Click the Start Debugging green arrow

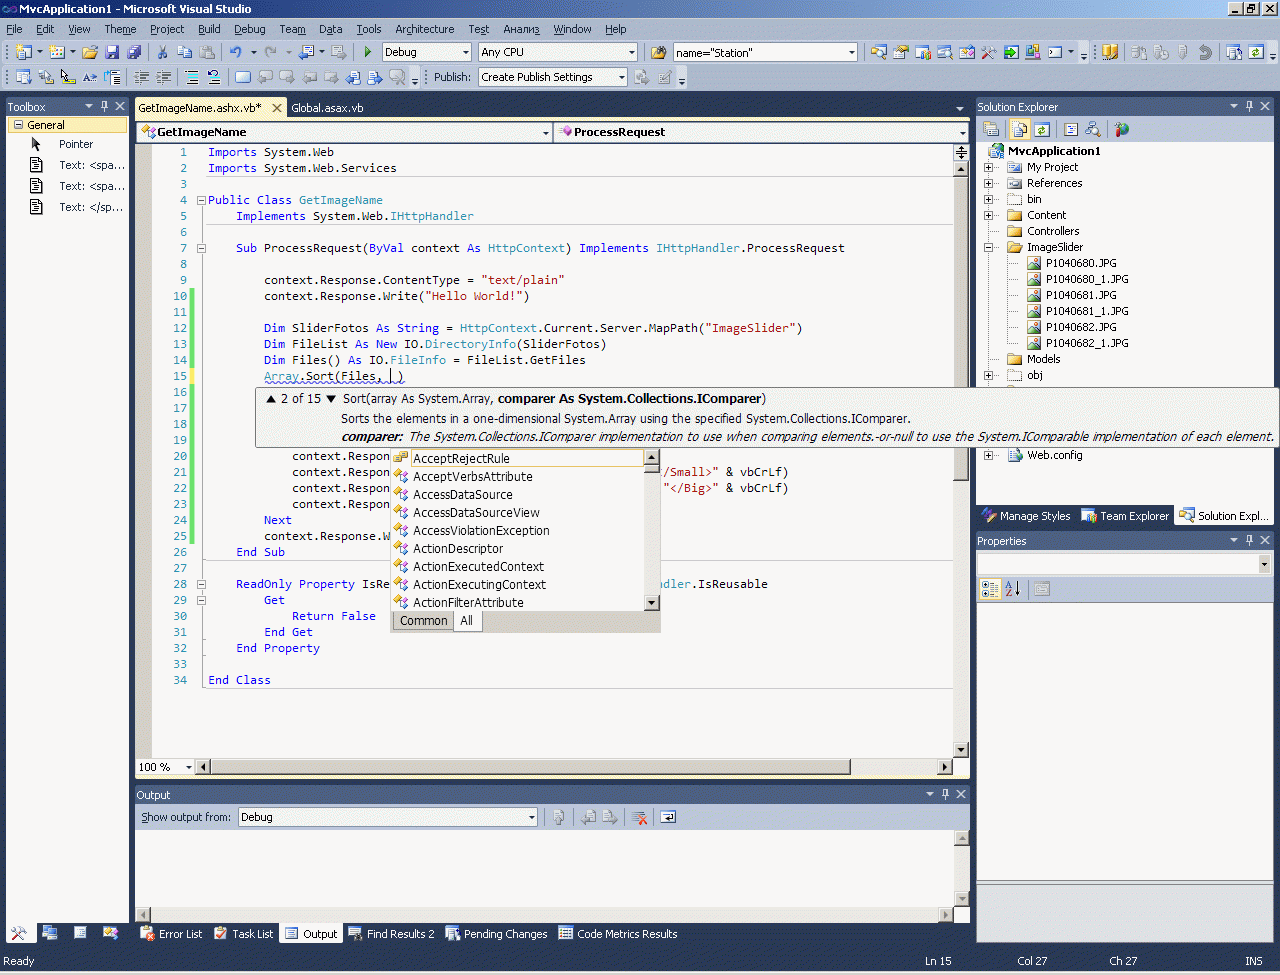click(x=368, y=52)
